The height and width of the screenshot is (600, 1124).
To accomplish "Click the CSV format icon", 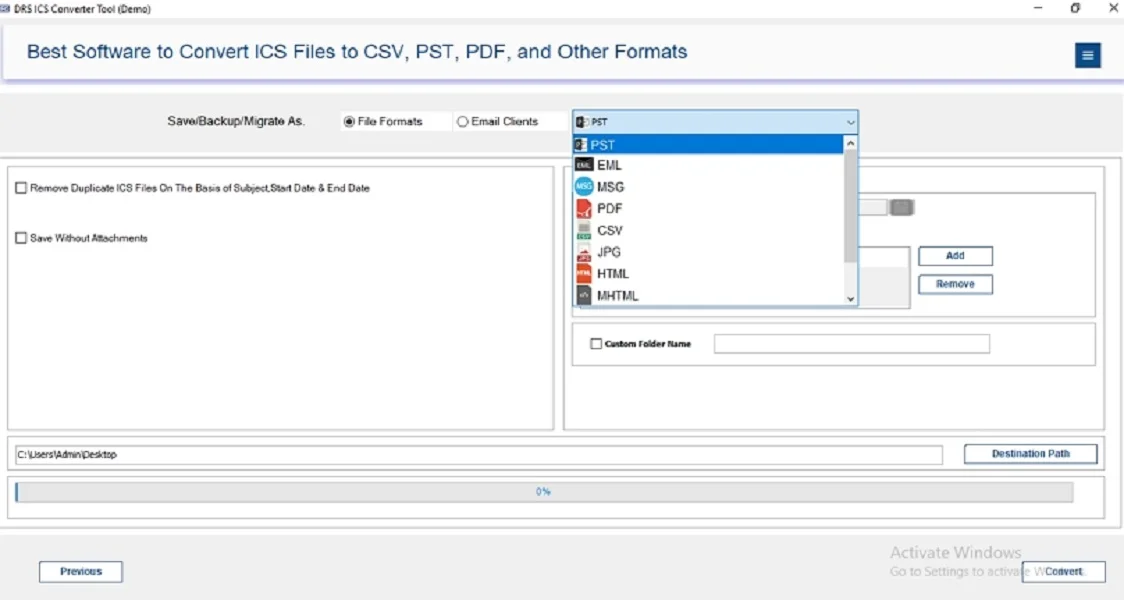I will [584, 230].
